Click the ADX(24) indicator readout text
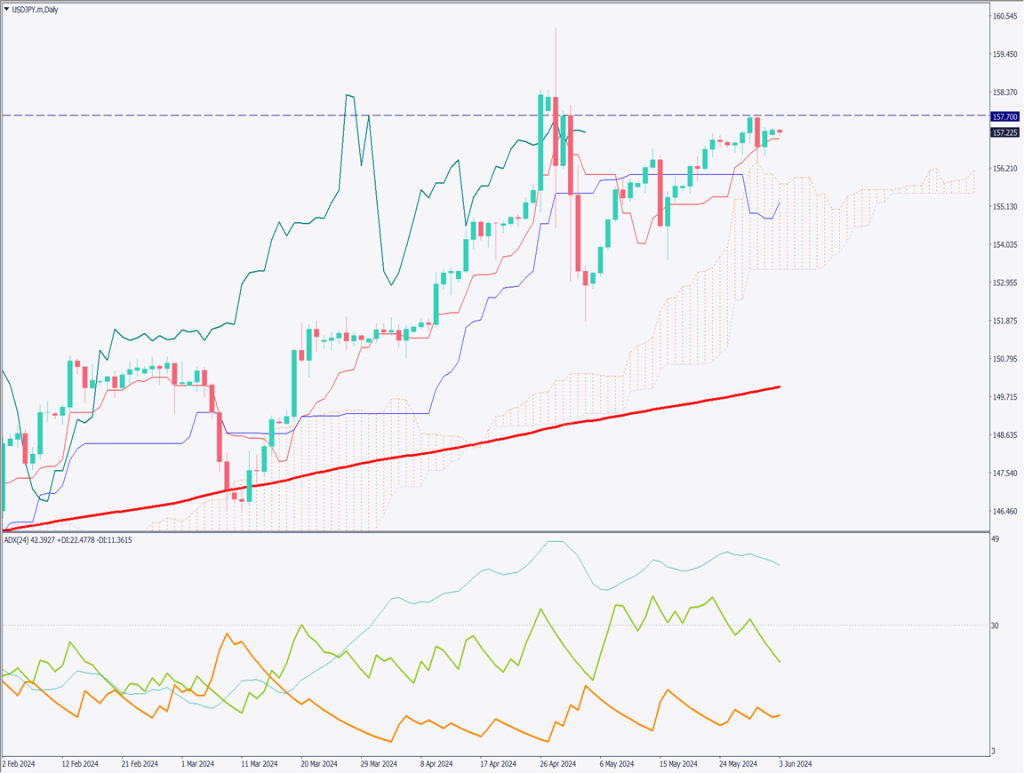1024x773 pixels. [66, 540]
